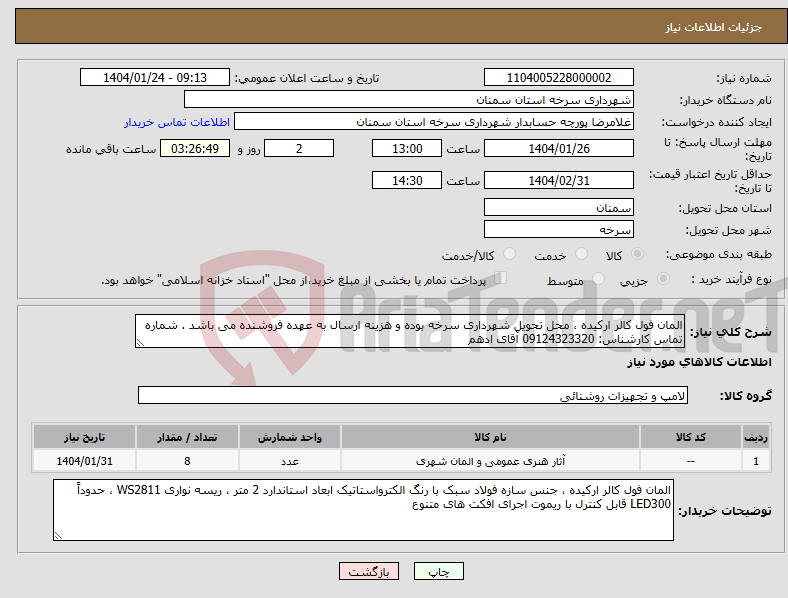
Task: Click the buyer organization name field
Action: 409,99
